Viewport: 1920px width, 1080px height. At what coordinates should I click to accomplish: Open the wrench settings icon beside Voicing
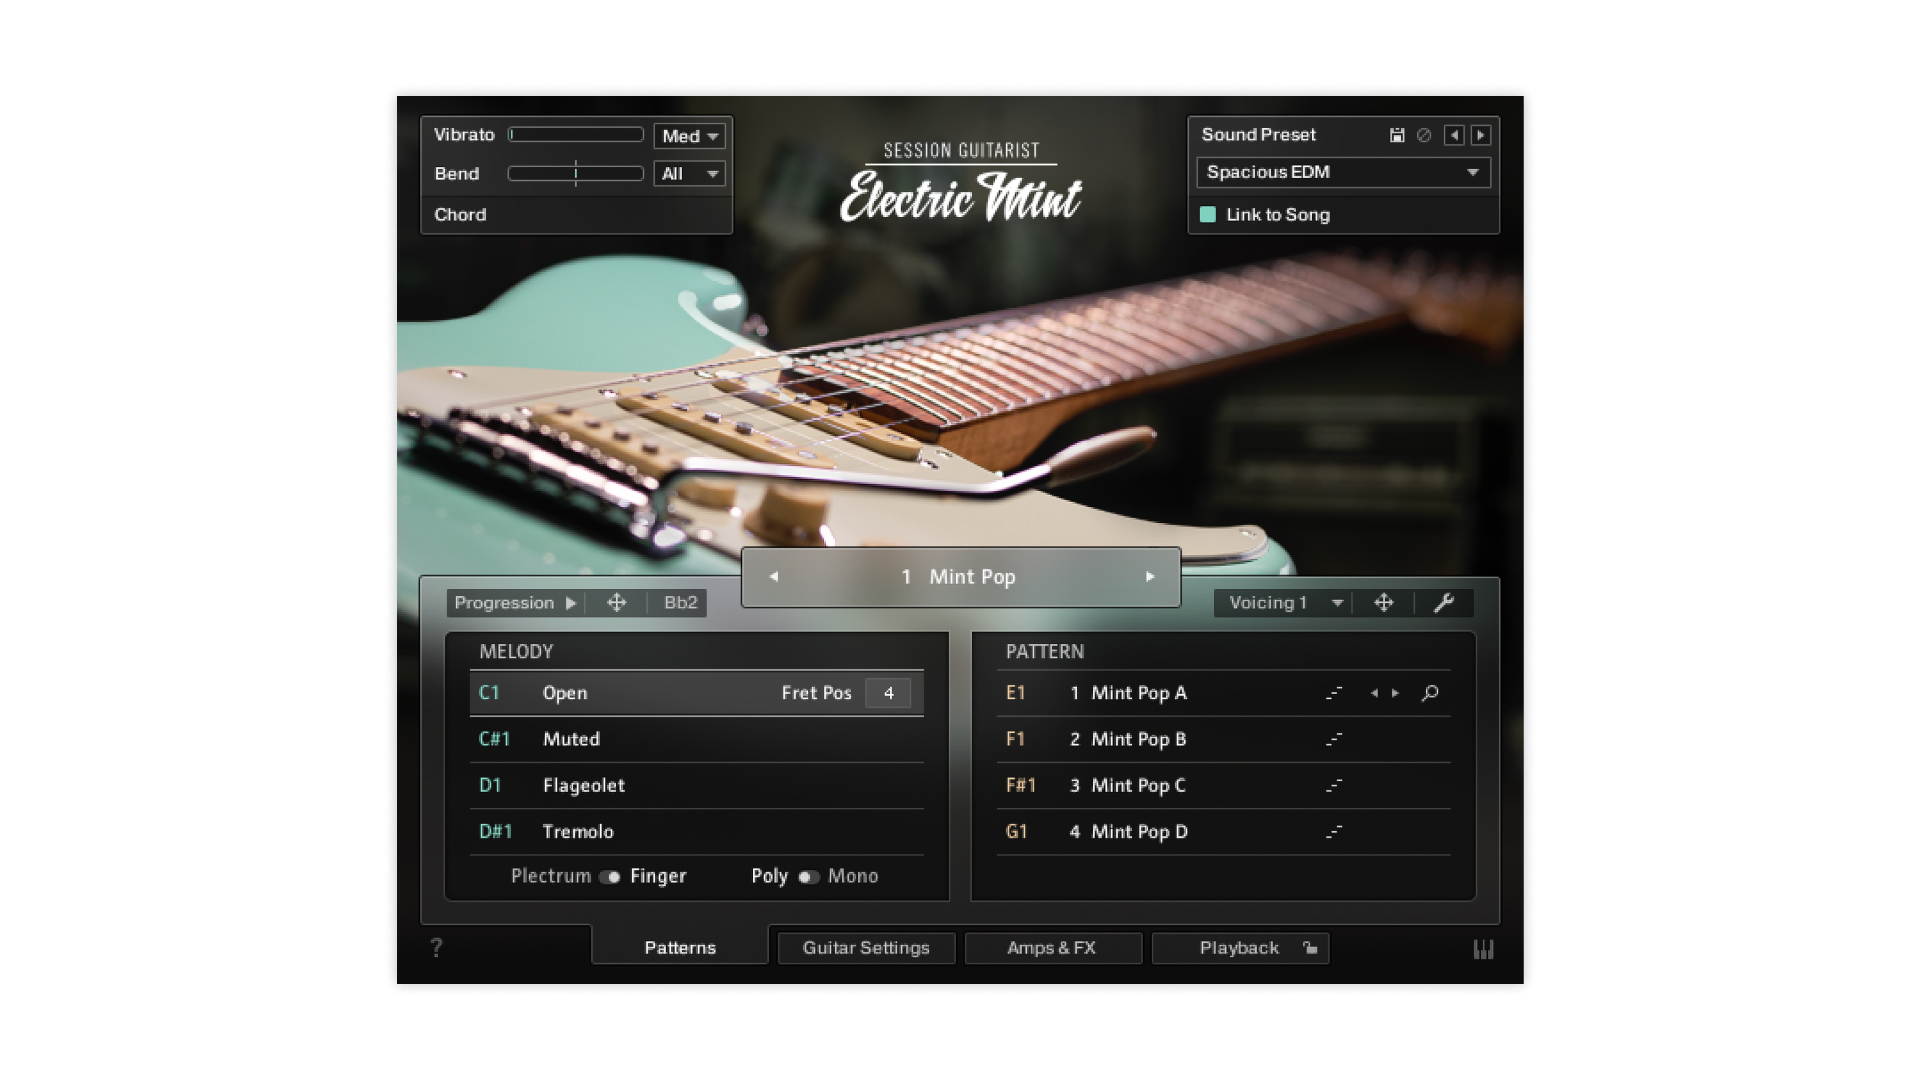coord(1443,603)
